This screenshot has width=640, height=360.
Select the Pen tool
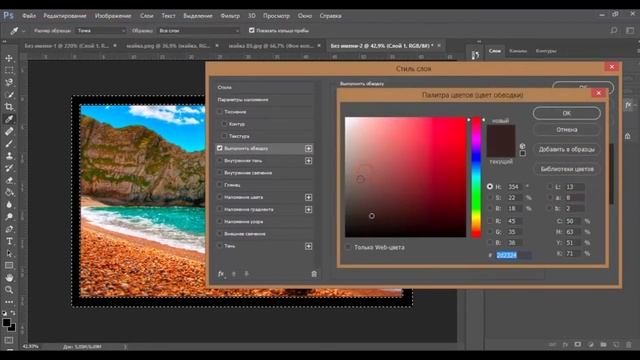tap(9, 229)
